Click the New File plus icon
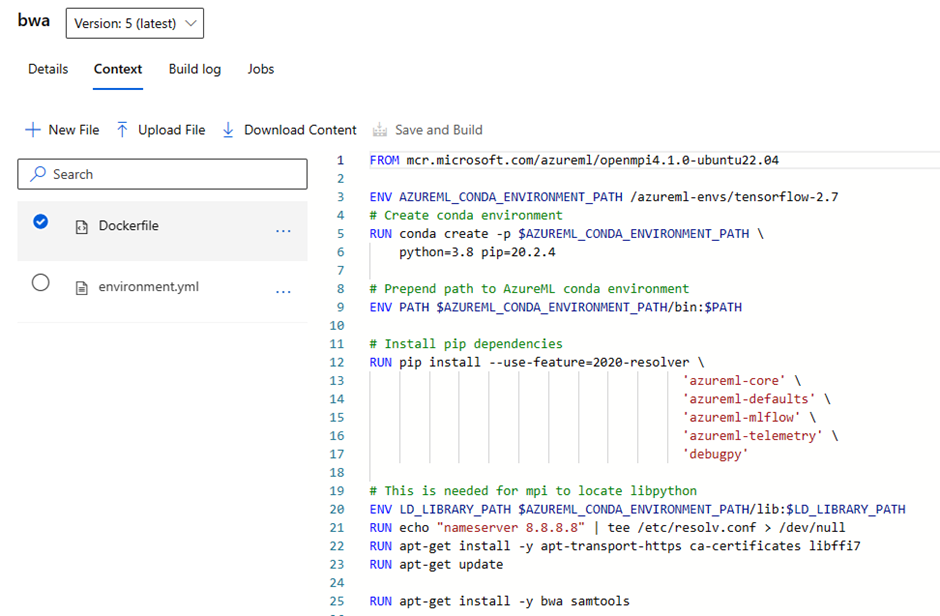940x616 pixels. (x=32, y=130)
